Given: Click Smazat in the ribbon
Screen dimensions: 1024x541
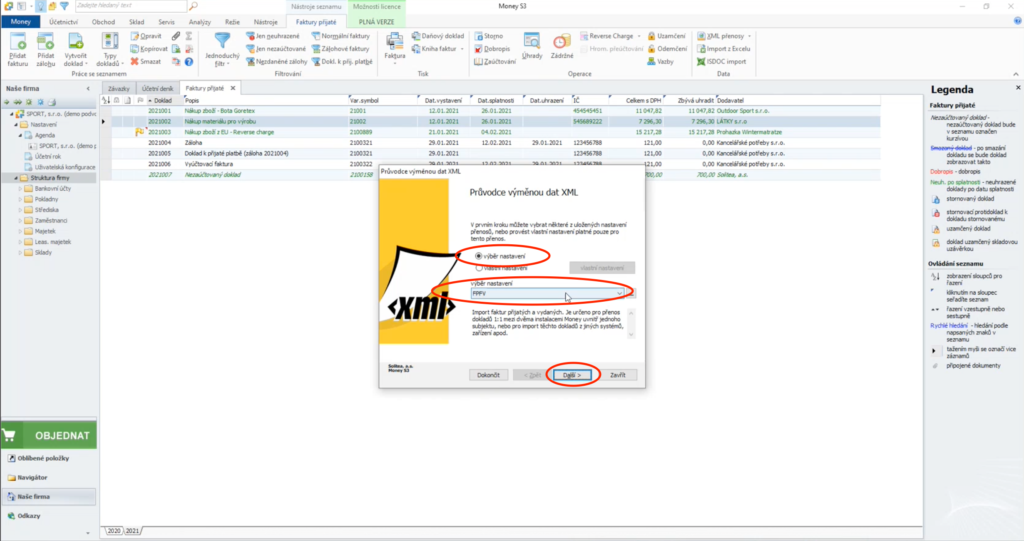Looking at the screenshot, I should pos(146,61).
